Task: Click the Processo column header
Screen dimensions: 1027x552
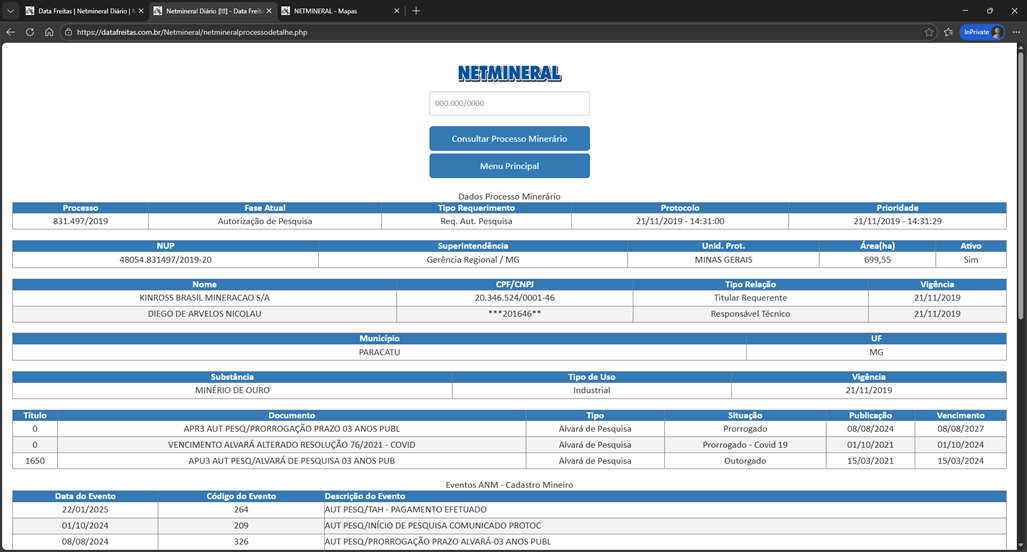Action: pyautogui.click(x=81, y=208)
